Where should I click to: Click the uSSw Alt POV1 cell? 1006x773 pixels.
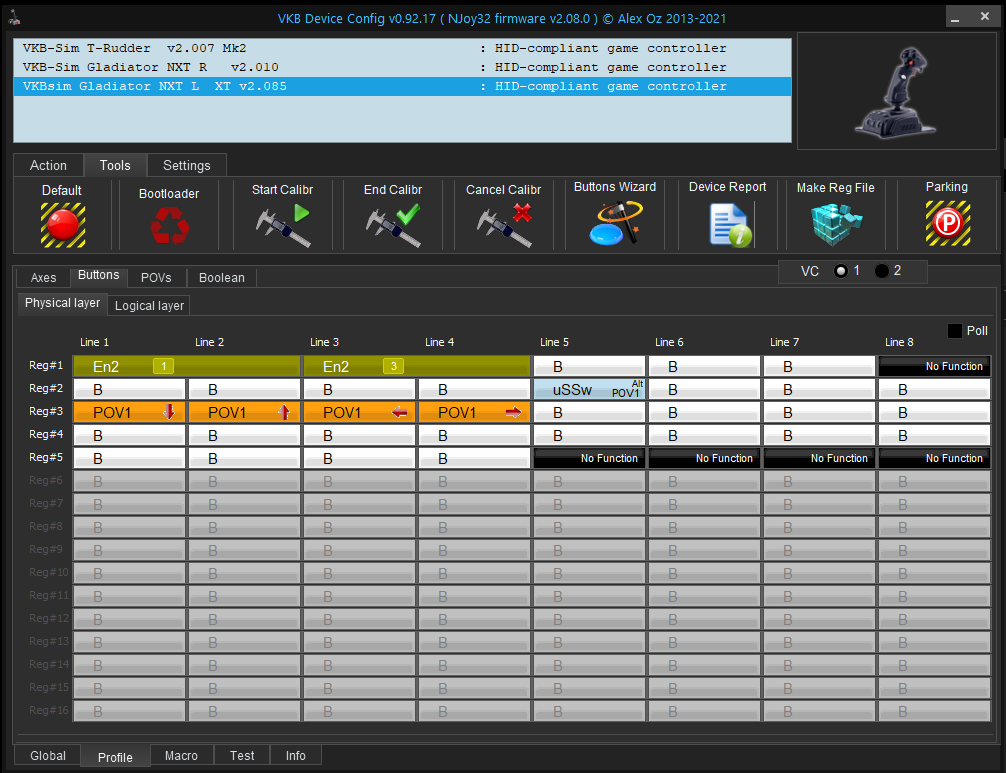(x=590, y=389)
